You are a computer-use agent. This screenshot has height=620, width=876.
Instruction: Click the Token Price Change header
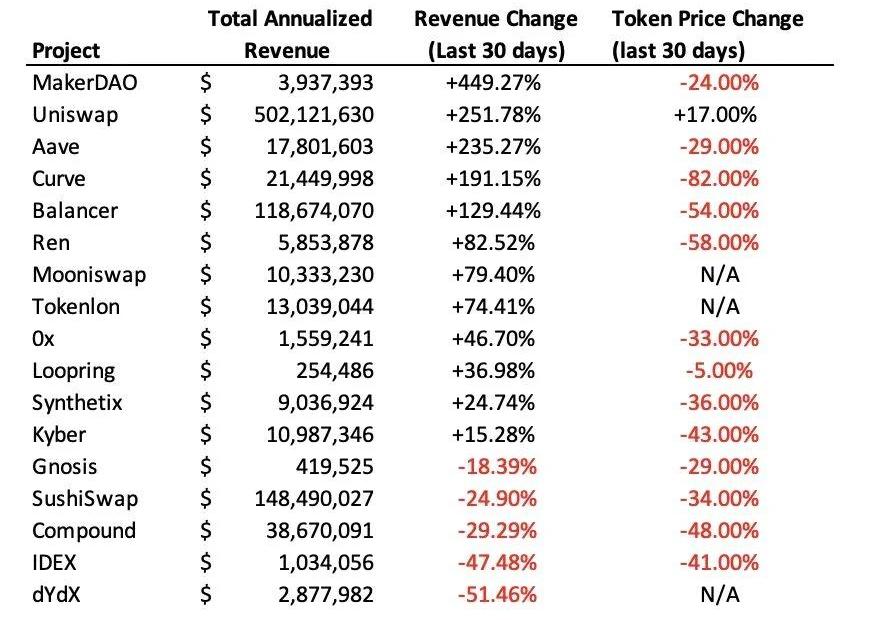[x=707, y=34]
